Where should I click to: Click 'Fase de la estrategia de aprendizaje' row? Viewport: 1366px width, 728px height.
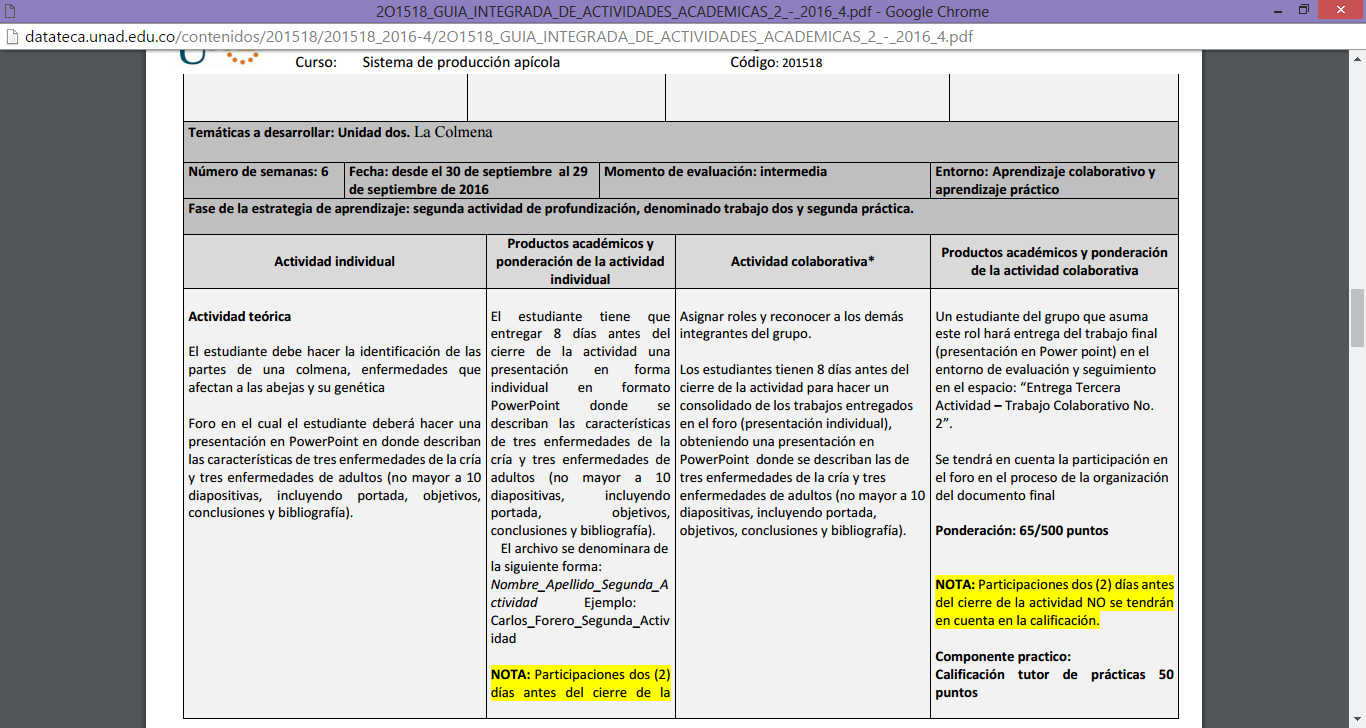680,216
